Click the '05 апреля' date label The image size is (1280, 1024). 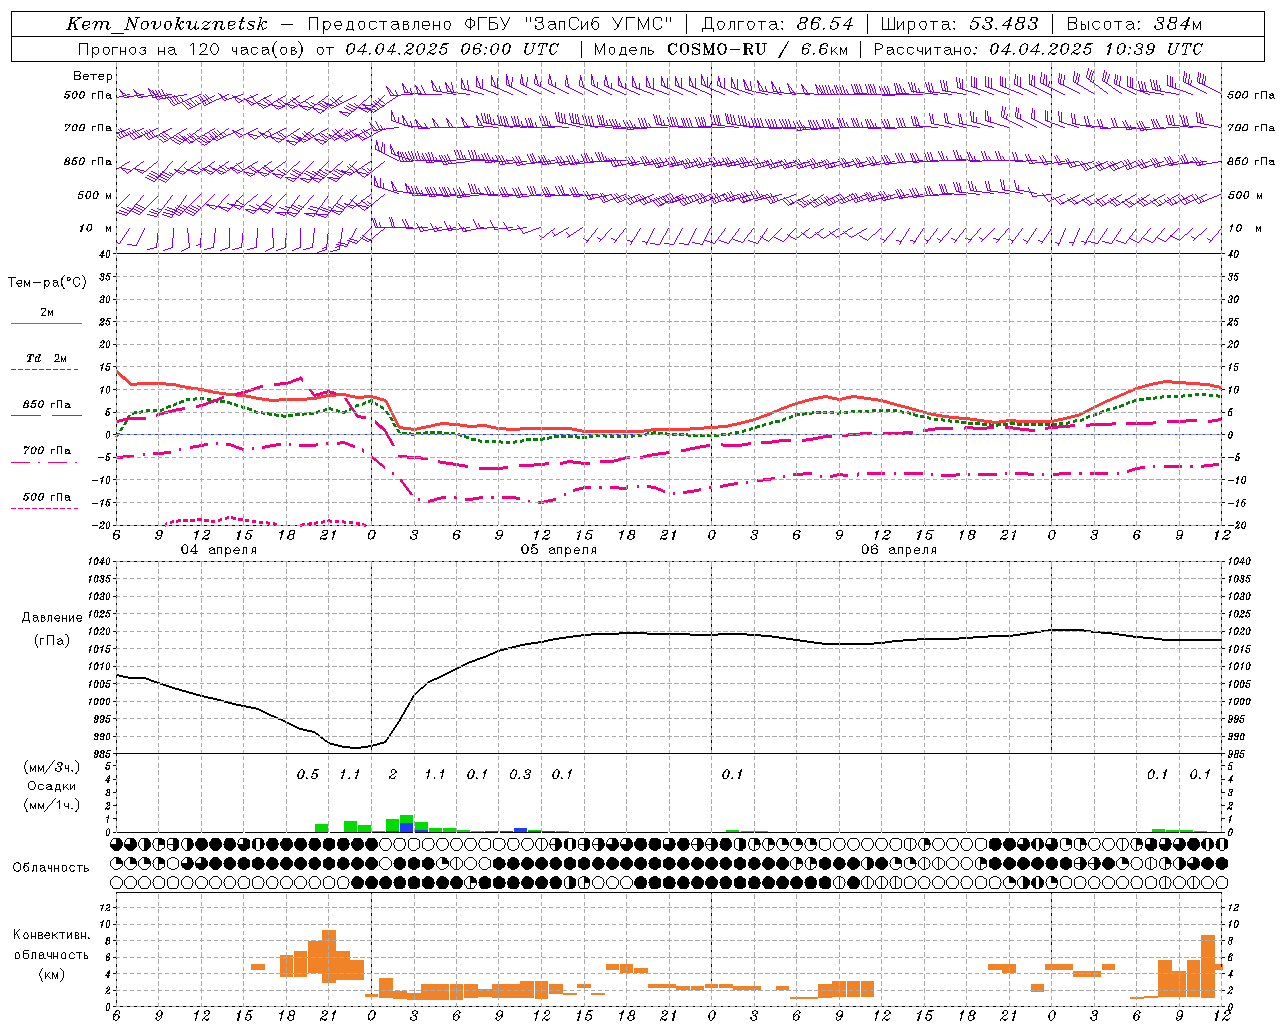pos(558,550)
